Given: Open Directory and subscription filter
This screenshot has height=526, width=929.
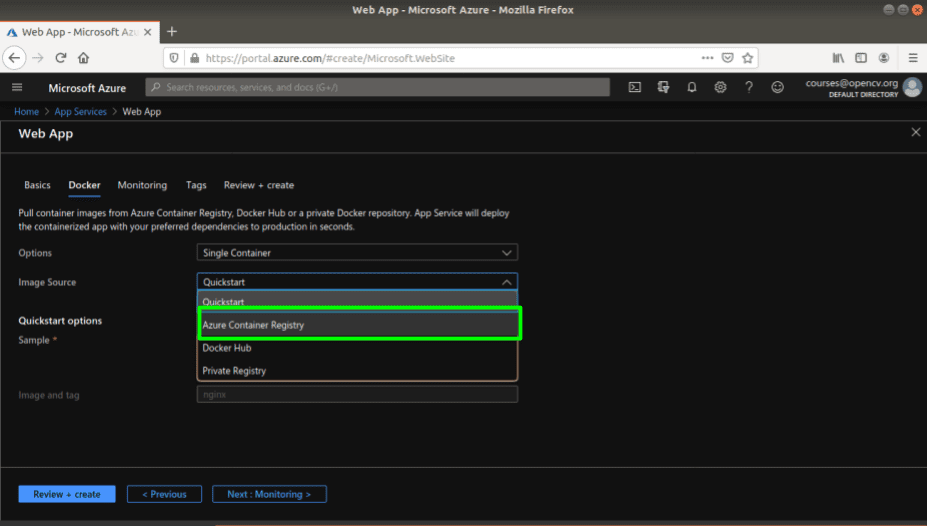Looking at the screenshot, I should tap(663, 88).
